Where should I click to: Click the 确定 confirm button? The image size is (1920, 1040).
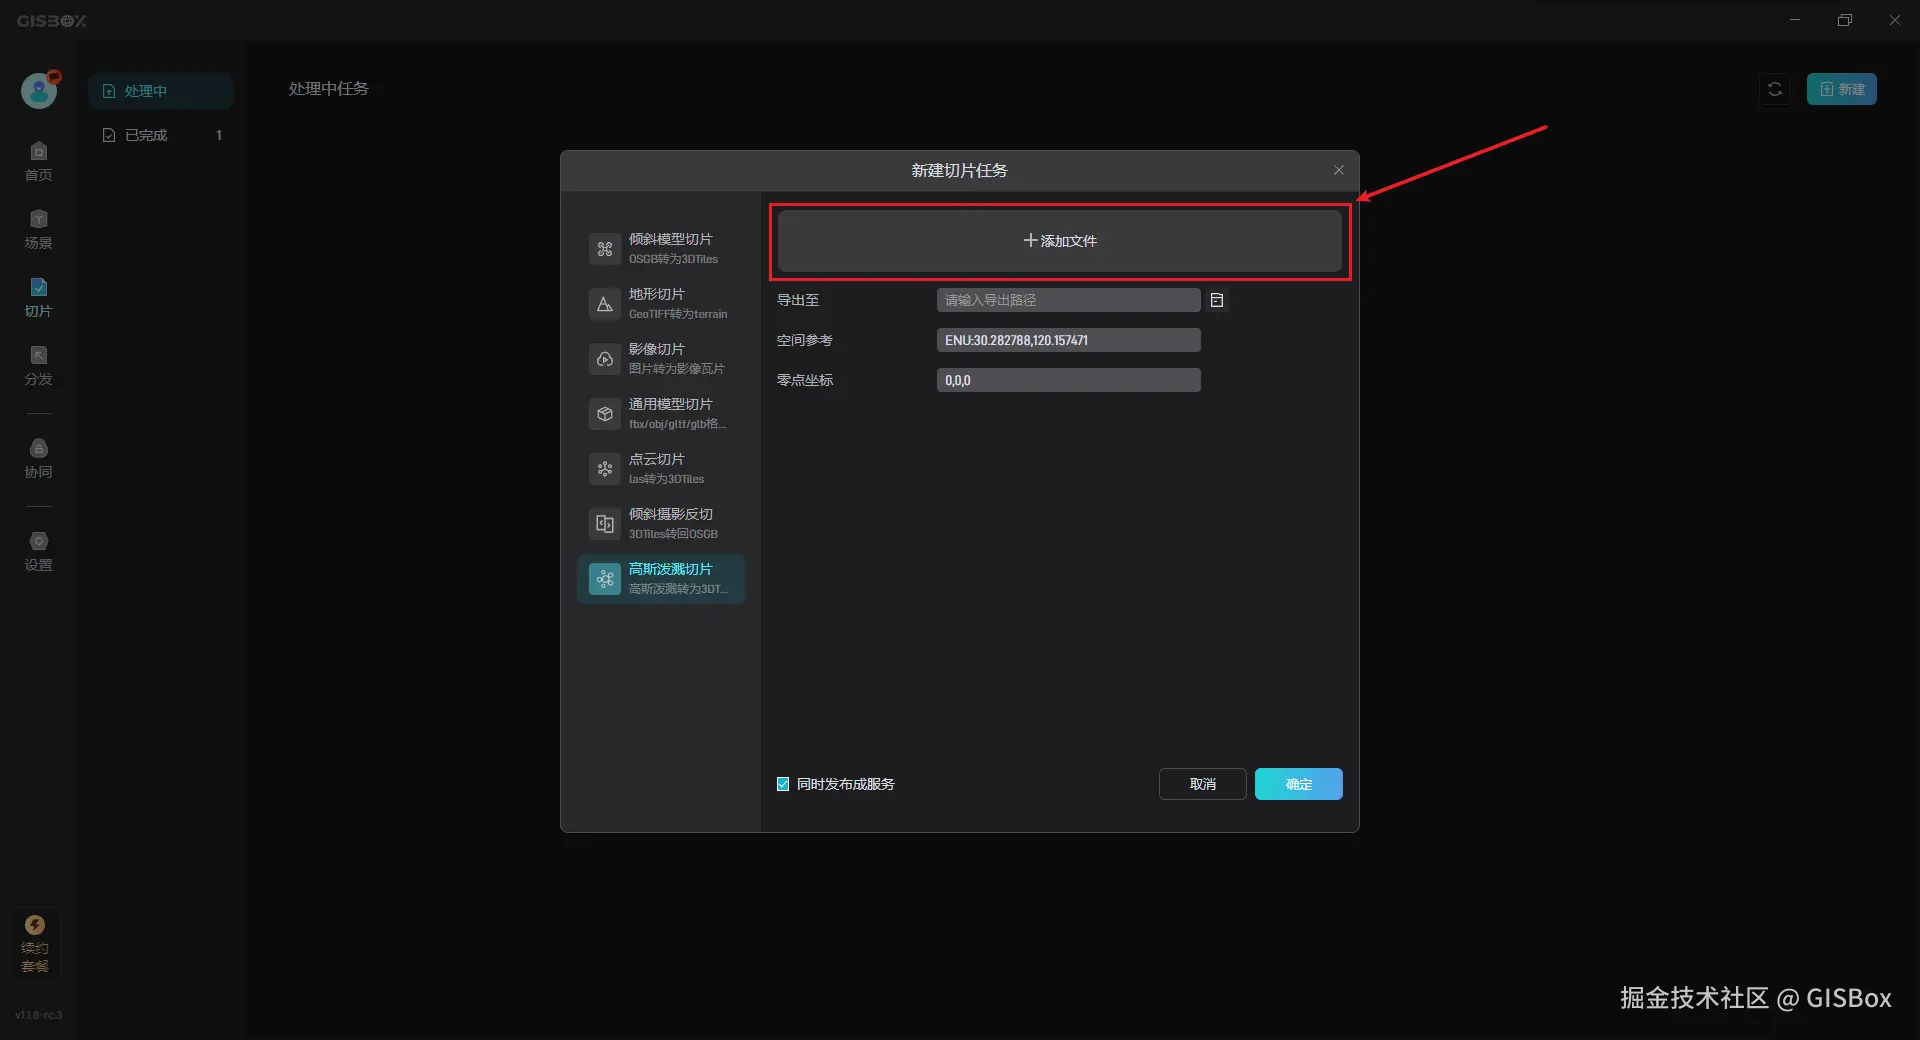1298,784
